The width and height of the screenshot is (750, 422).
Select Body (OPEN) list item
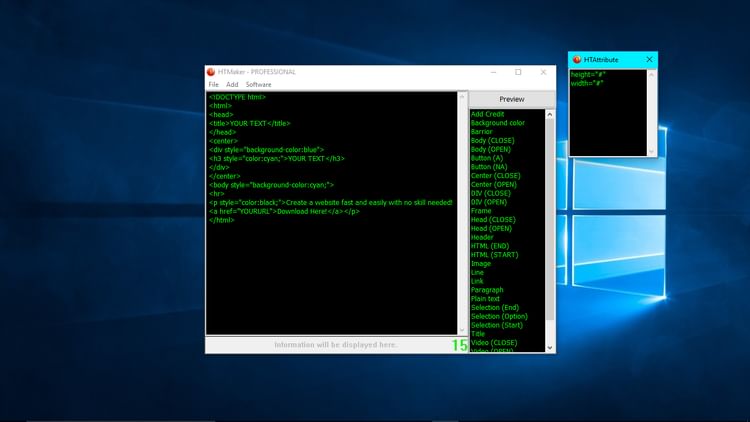coord(490,149)
